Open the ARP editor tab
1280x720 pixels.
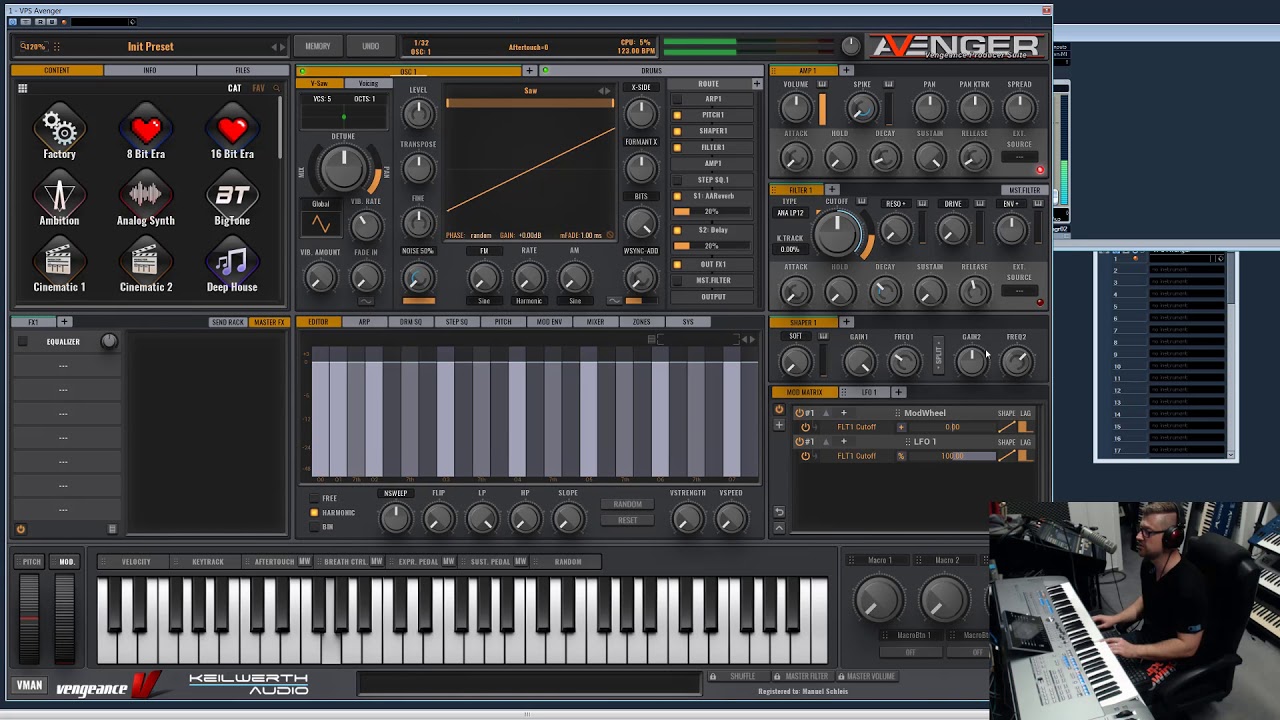click(x=364, y=322)
